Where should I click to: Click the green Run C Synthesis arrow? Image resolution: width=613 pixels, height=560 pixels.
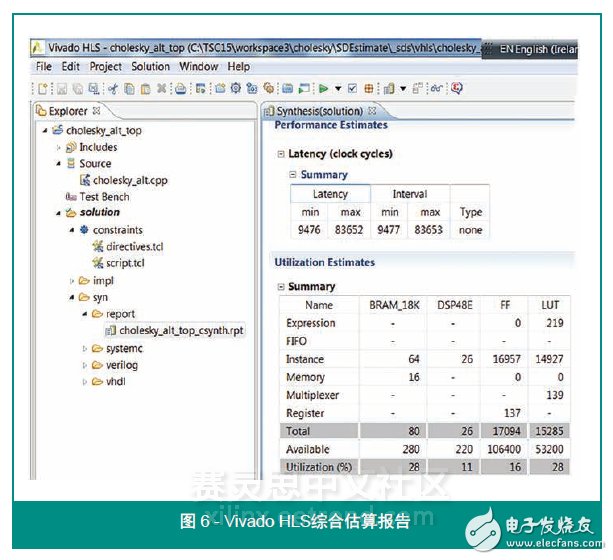321,88
